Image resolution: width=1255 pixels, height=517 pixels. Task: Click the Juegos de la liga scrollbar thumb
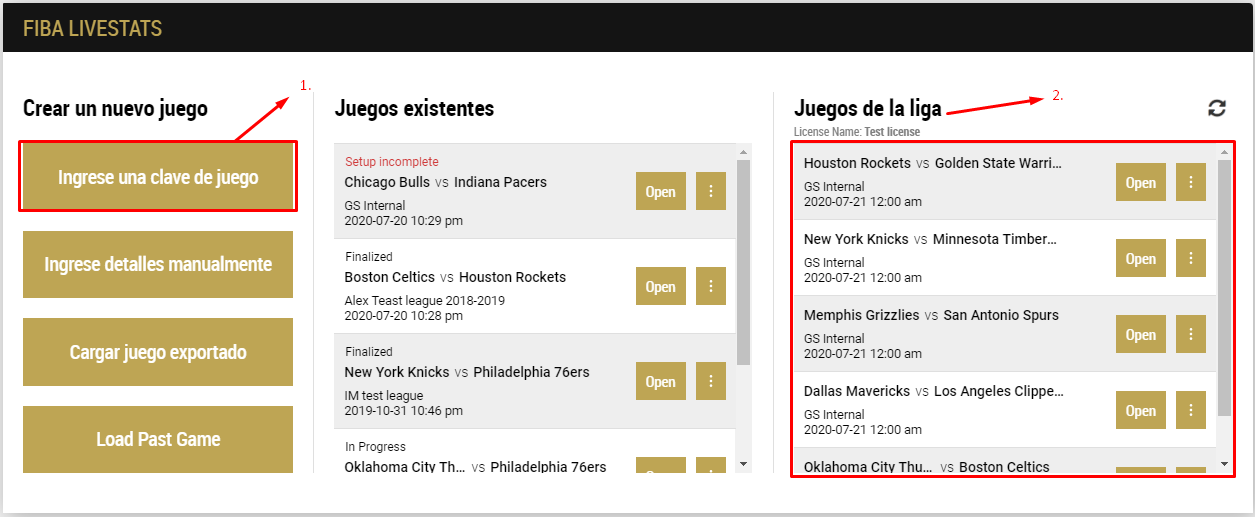(x=1225, y=288)
